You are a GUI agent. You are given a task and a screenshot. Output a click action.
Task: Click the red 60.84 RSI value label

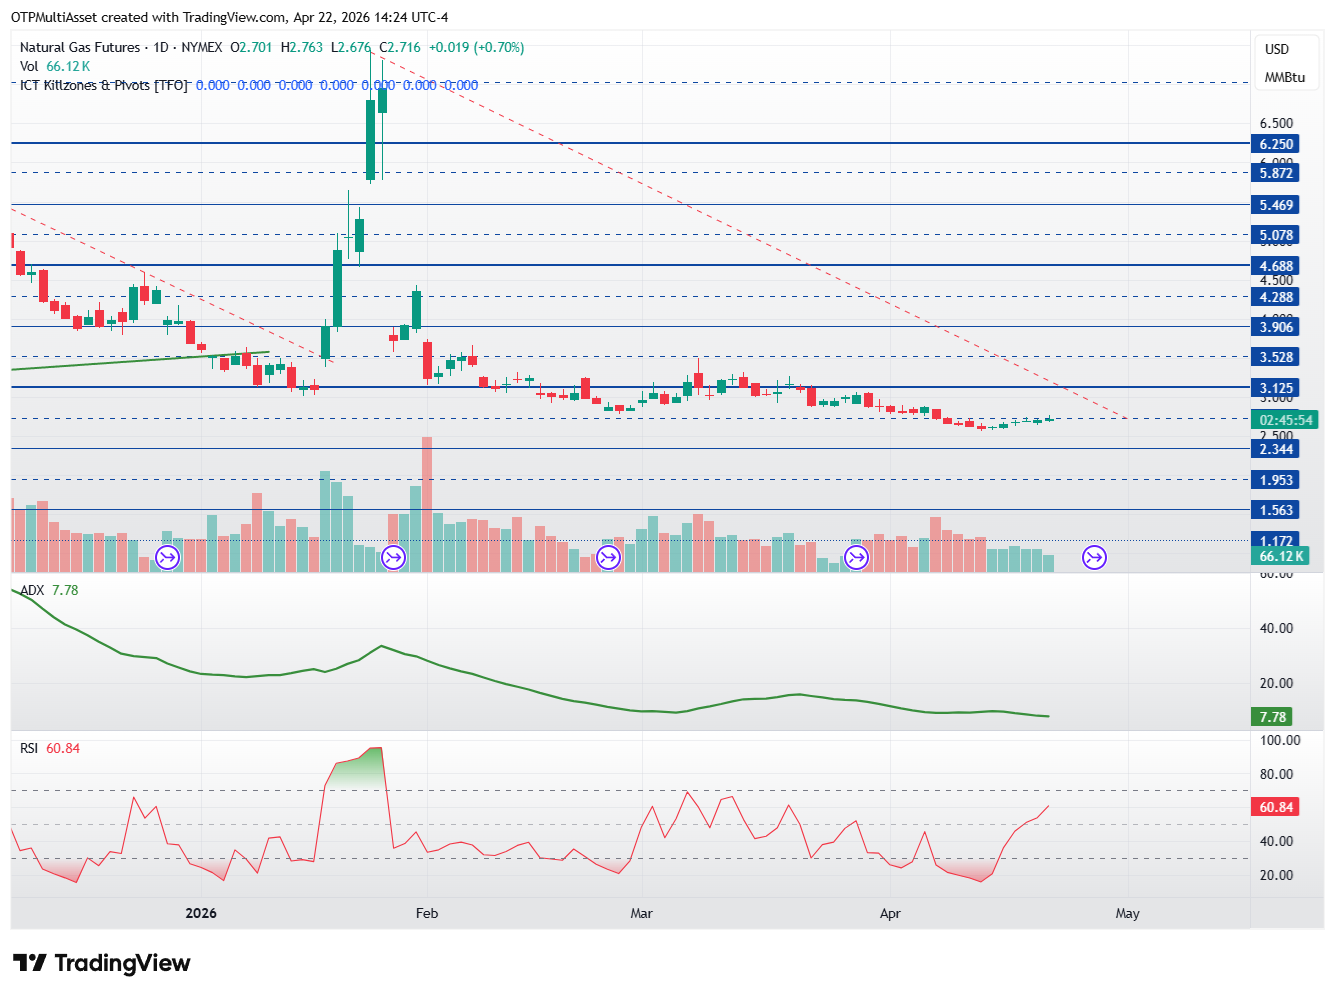(x=1276, y=807)
